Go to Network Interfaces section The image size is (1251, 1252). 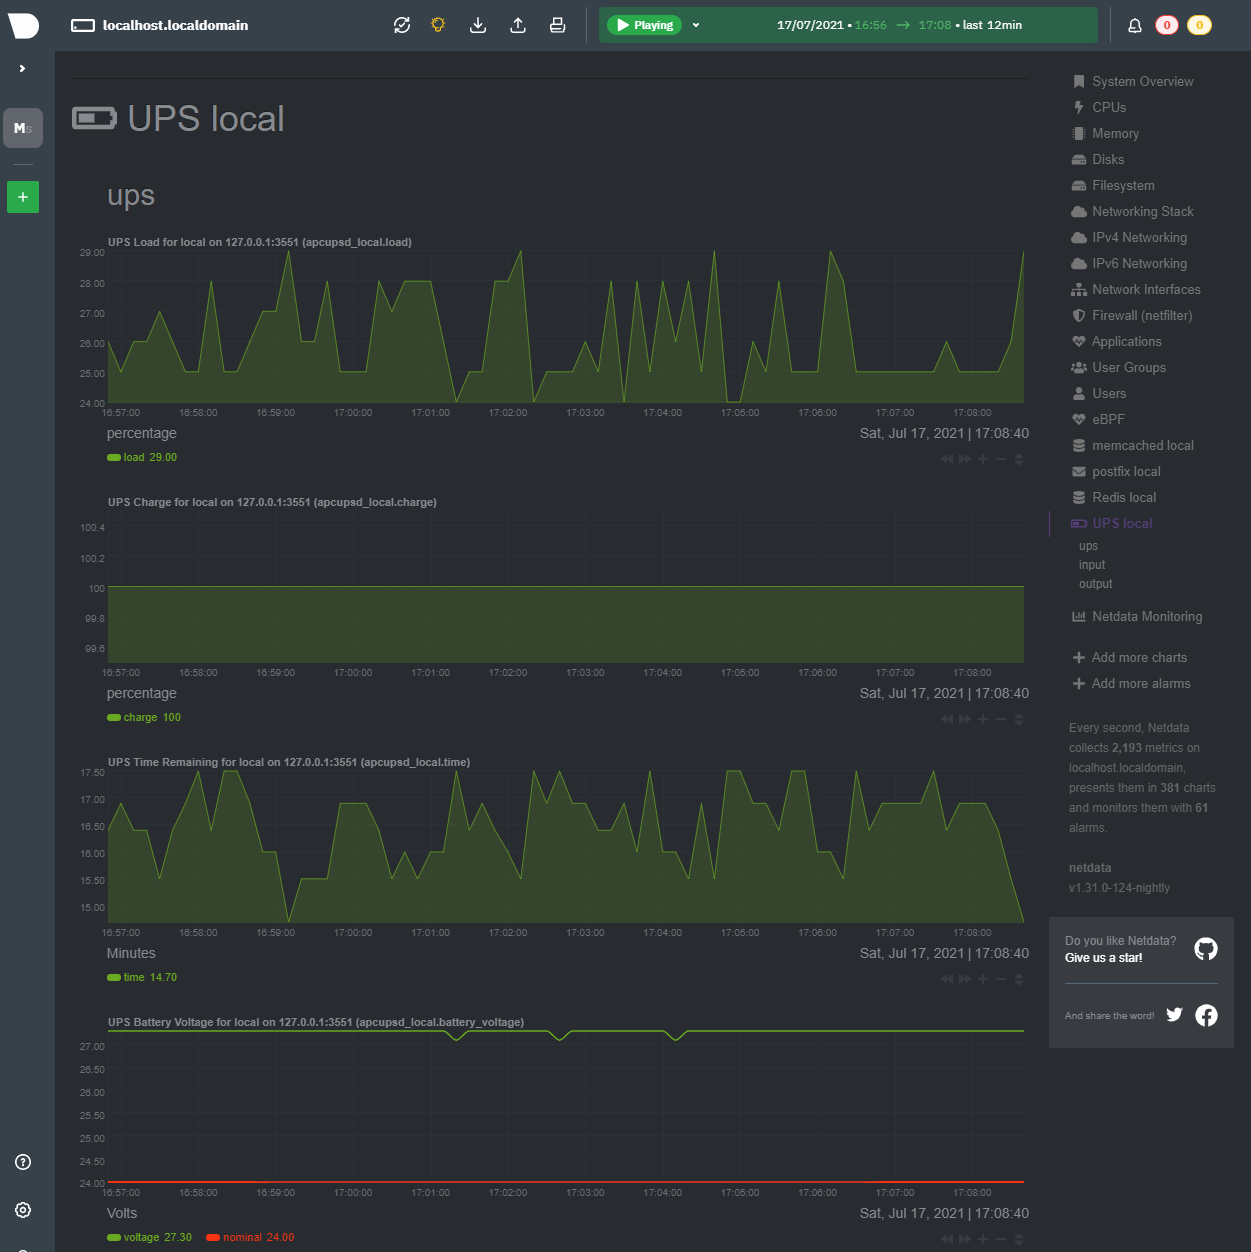(1145, 289)
